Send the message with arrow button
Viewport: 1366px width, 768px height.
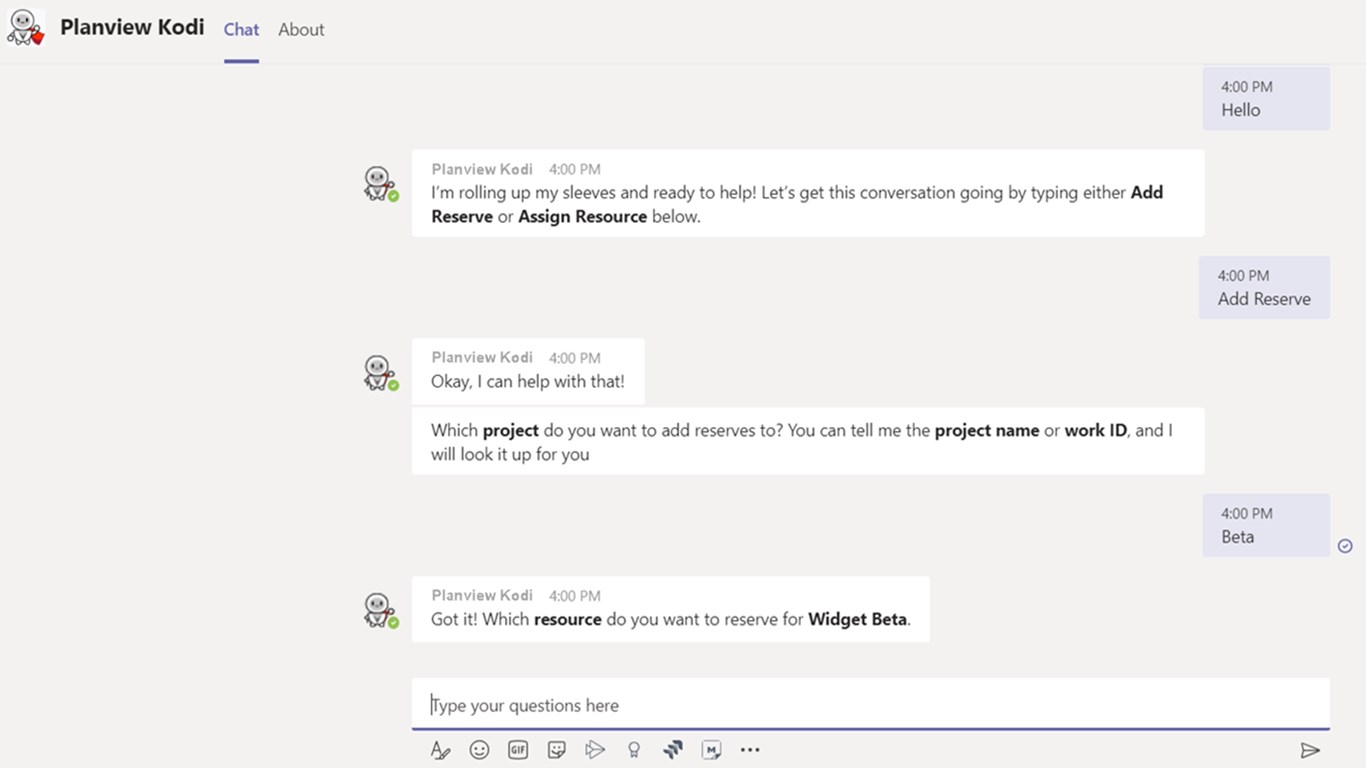tap(1310, 750)
